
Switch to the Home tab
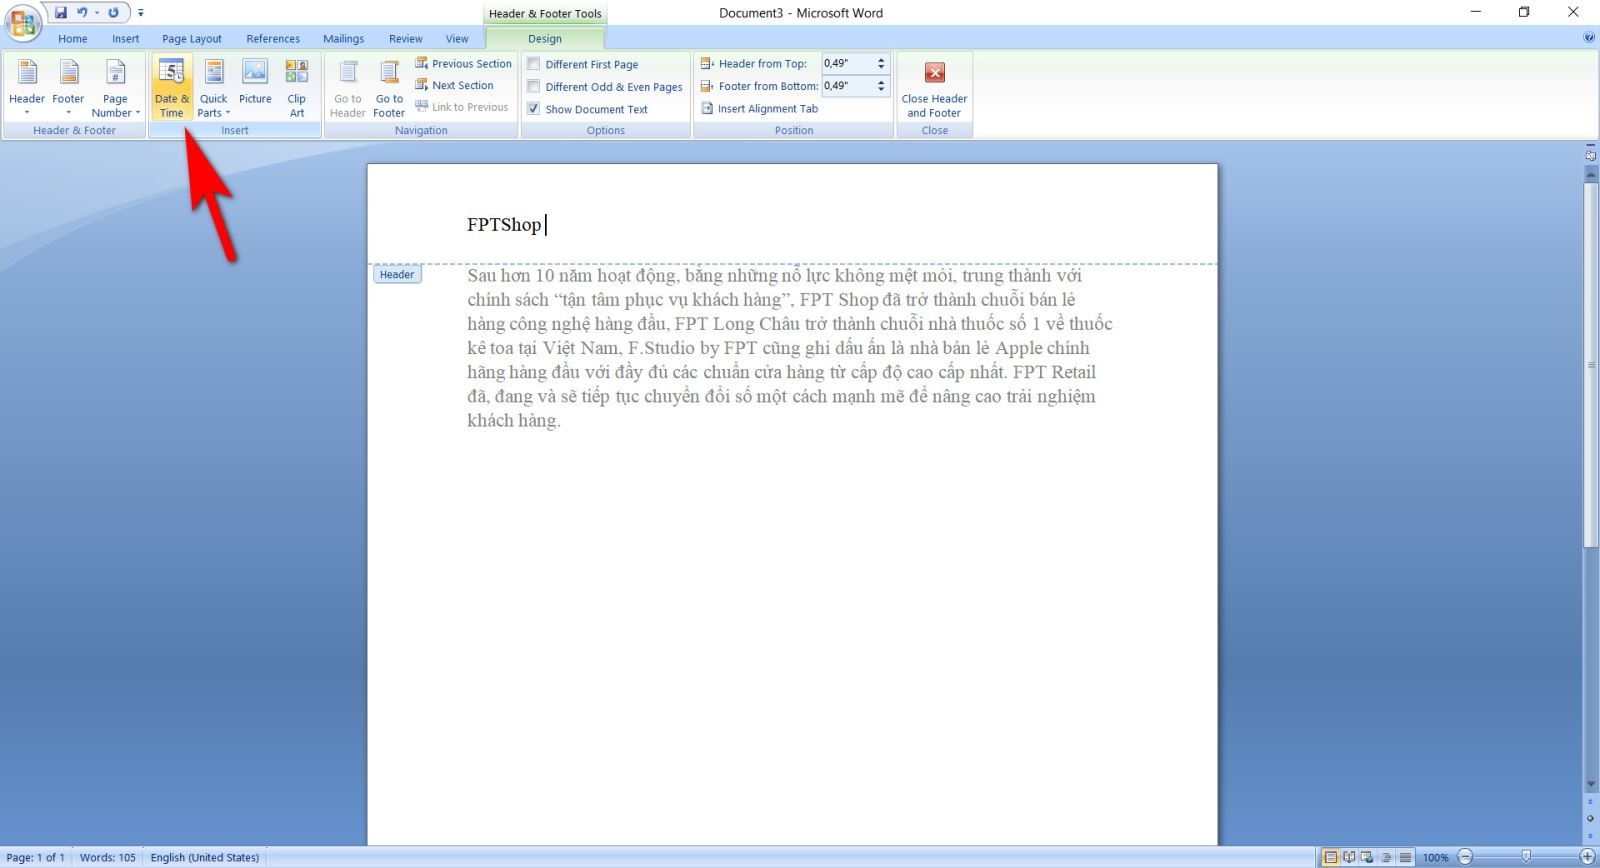[72, 39]
